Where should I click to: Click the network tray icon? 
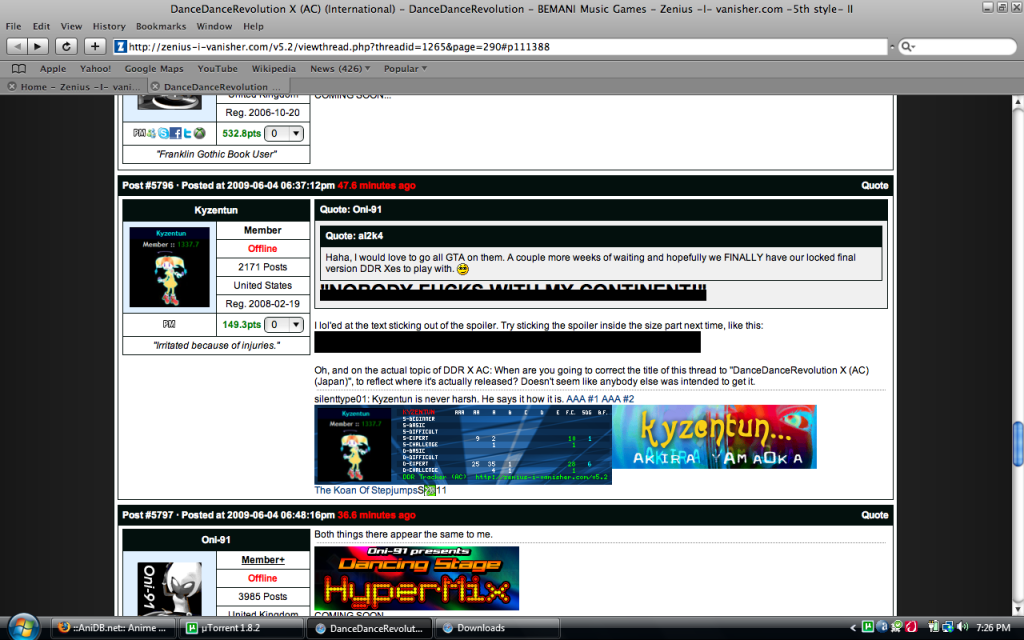tap(948, 627)
